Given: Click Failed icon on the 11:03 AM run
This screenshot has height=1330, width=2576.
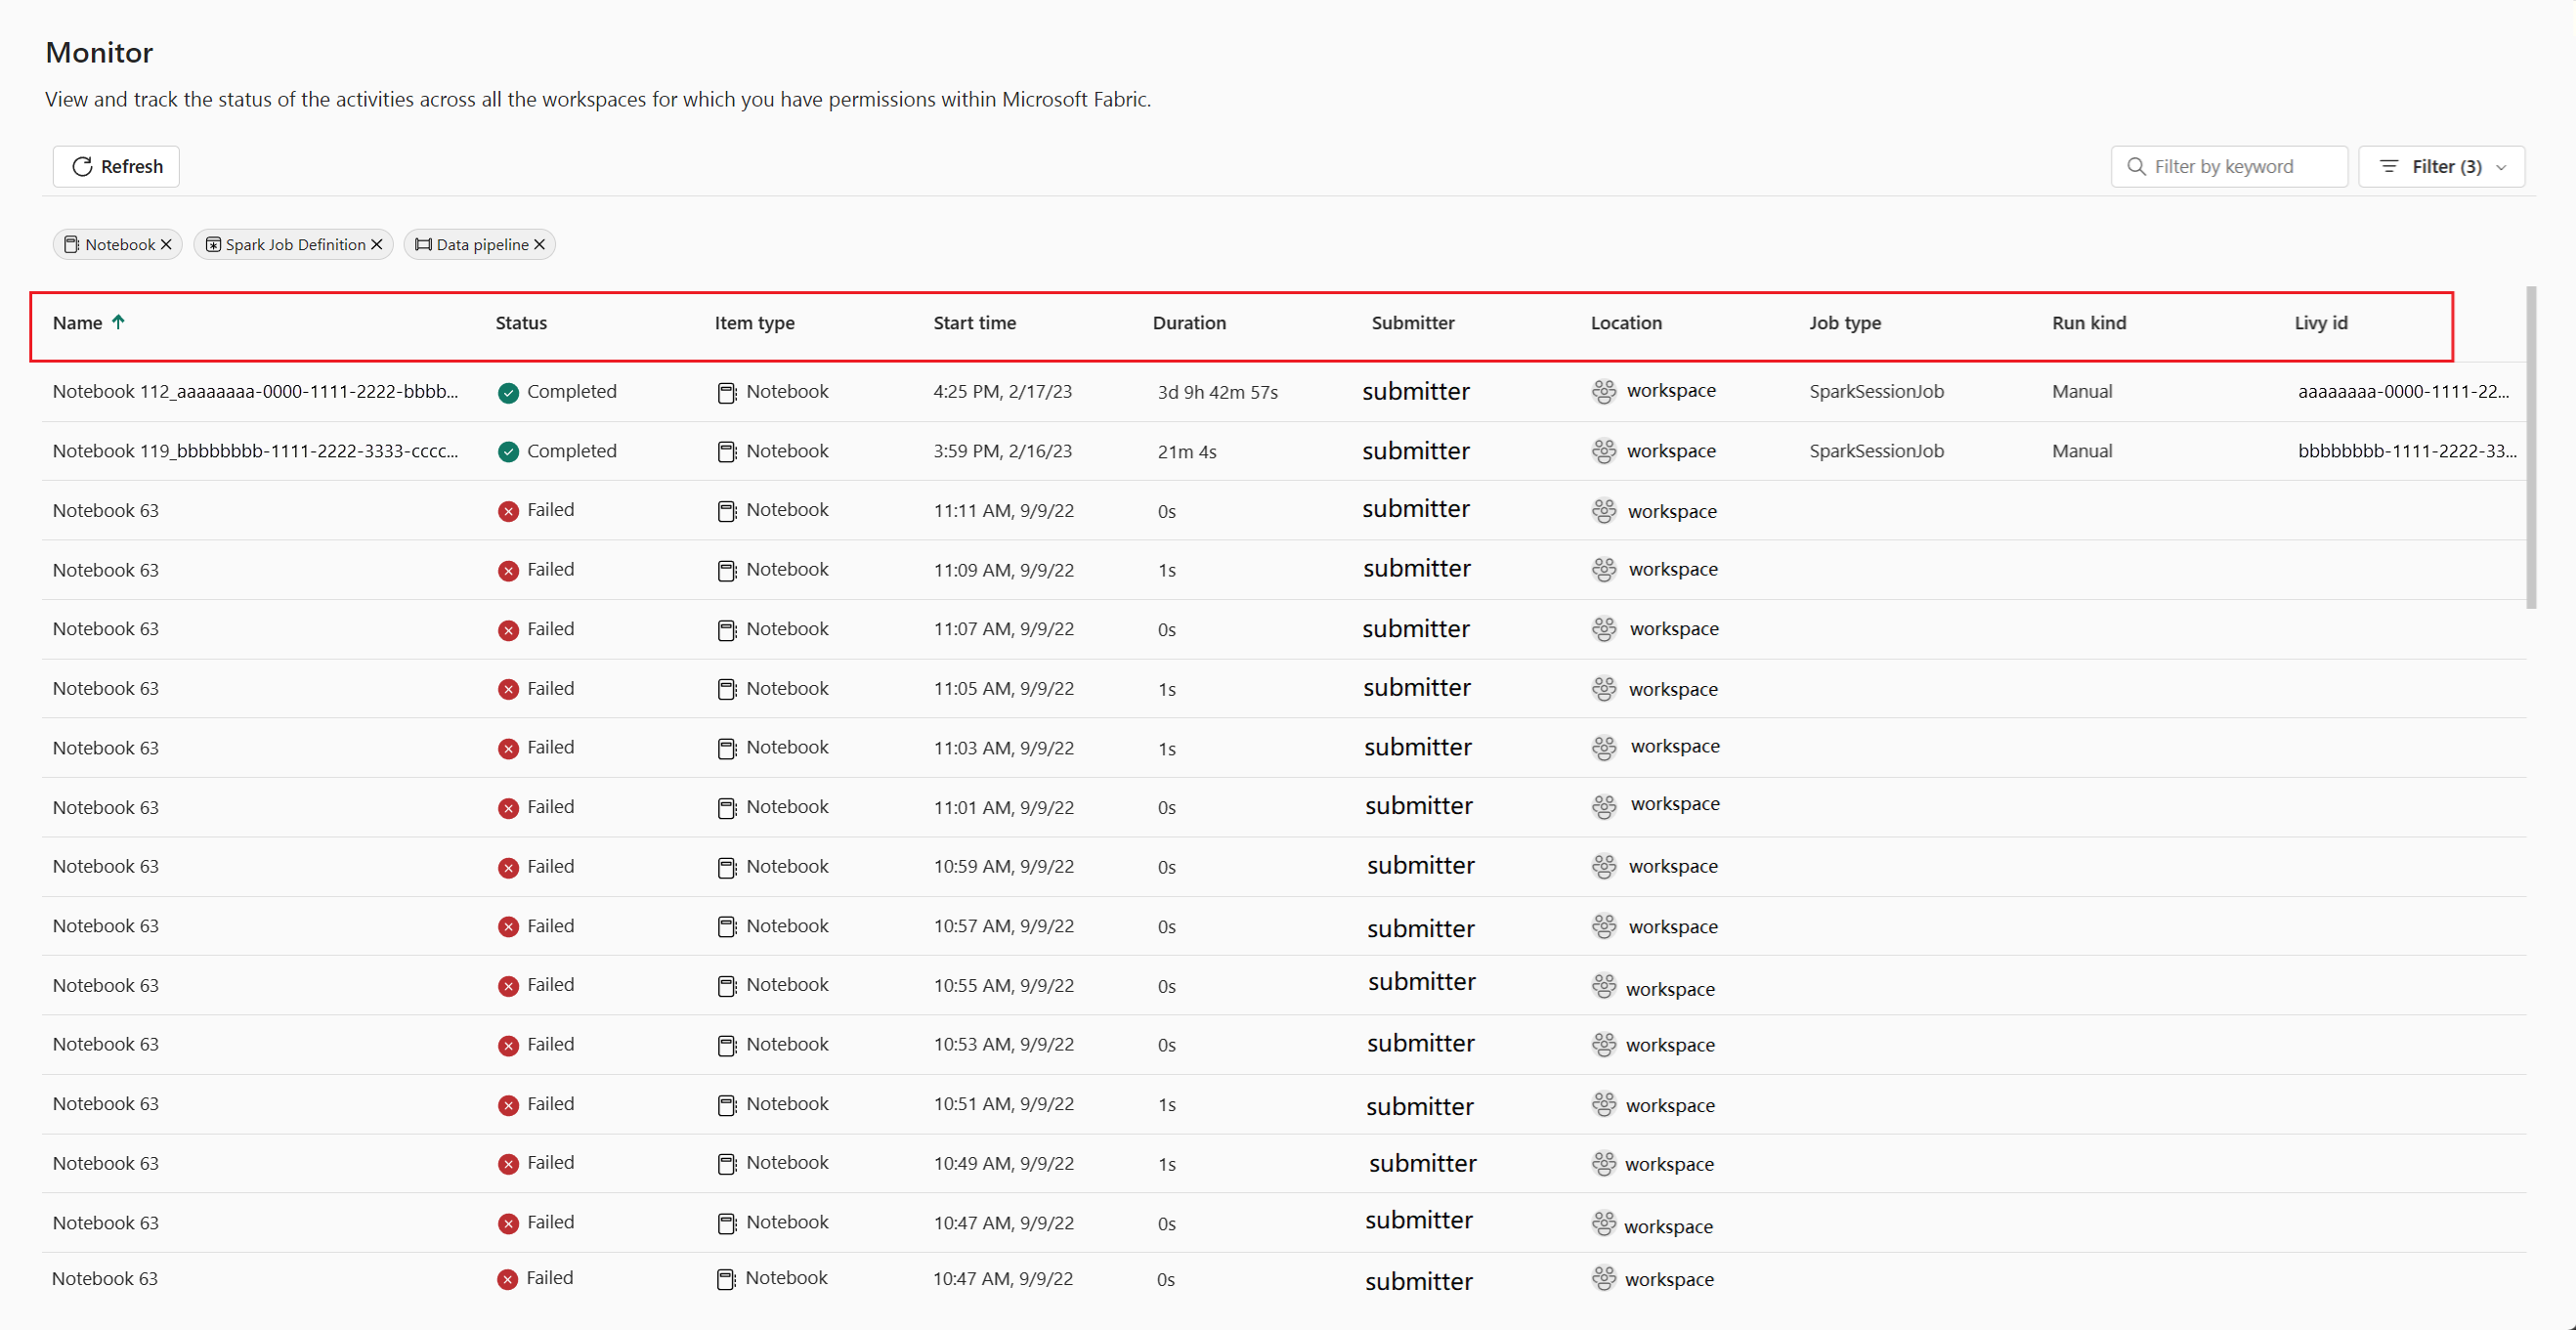Looking at the screenshot, I should click(x=508, y=749).
